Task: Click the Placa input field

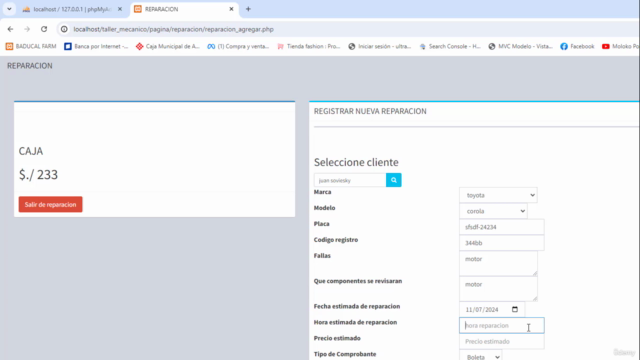Action: click(x=502, y=227)
